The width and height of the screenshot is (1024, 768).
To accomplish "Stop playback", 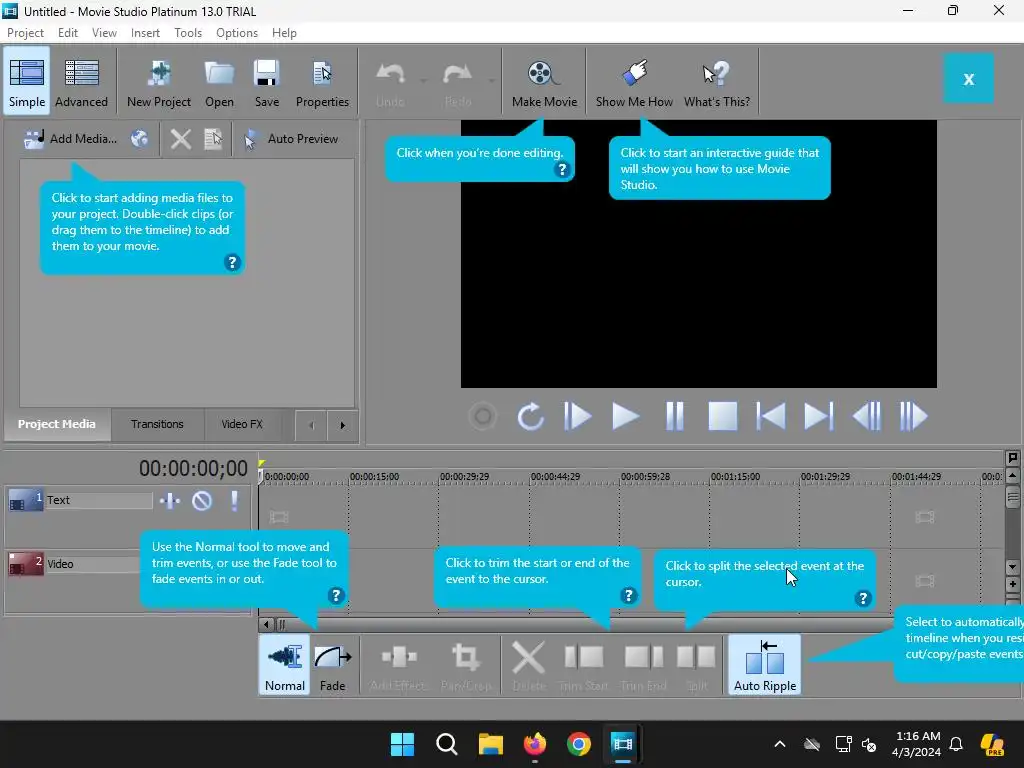I will tap(722, 416).
